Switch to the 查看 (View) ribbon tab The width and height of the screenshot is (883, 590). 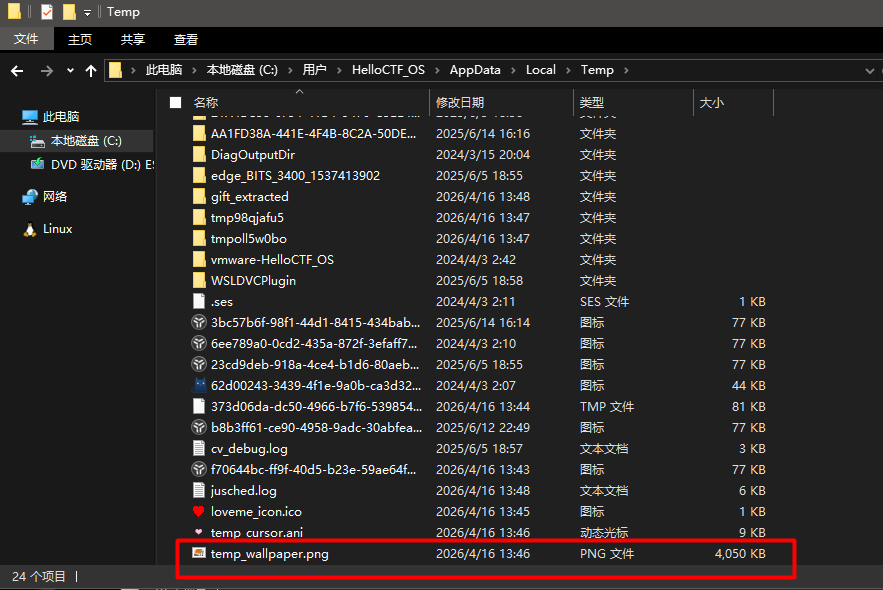186,39
